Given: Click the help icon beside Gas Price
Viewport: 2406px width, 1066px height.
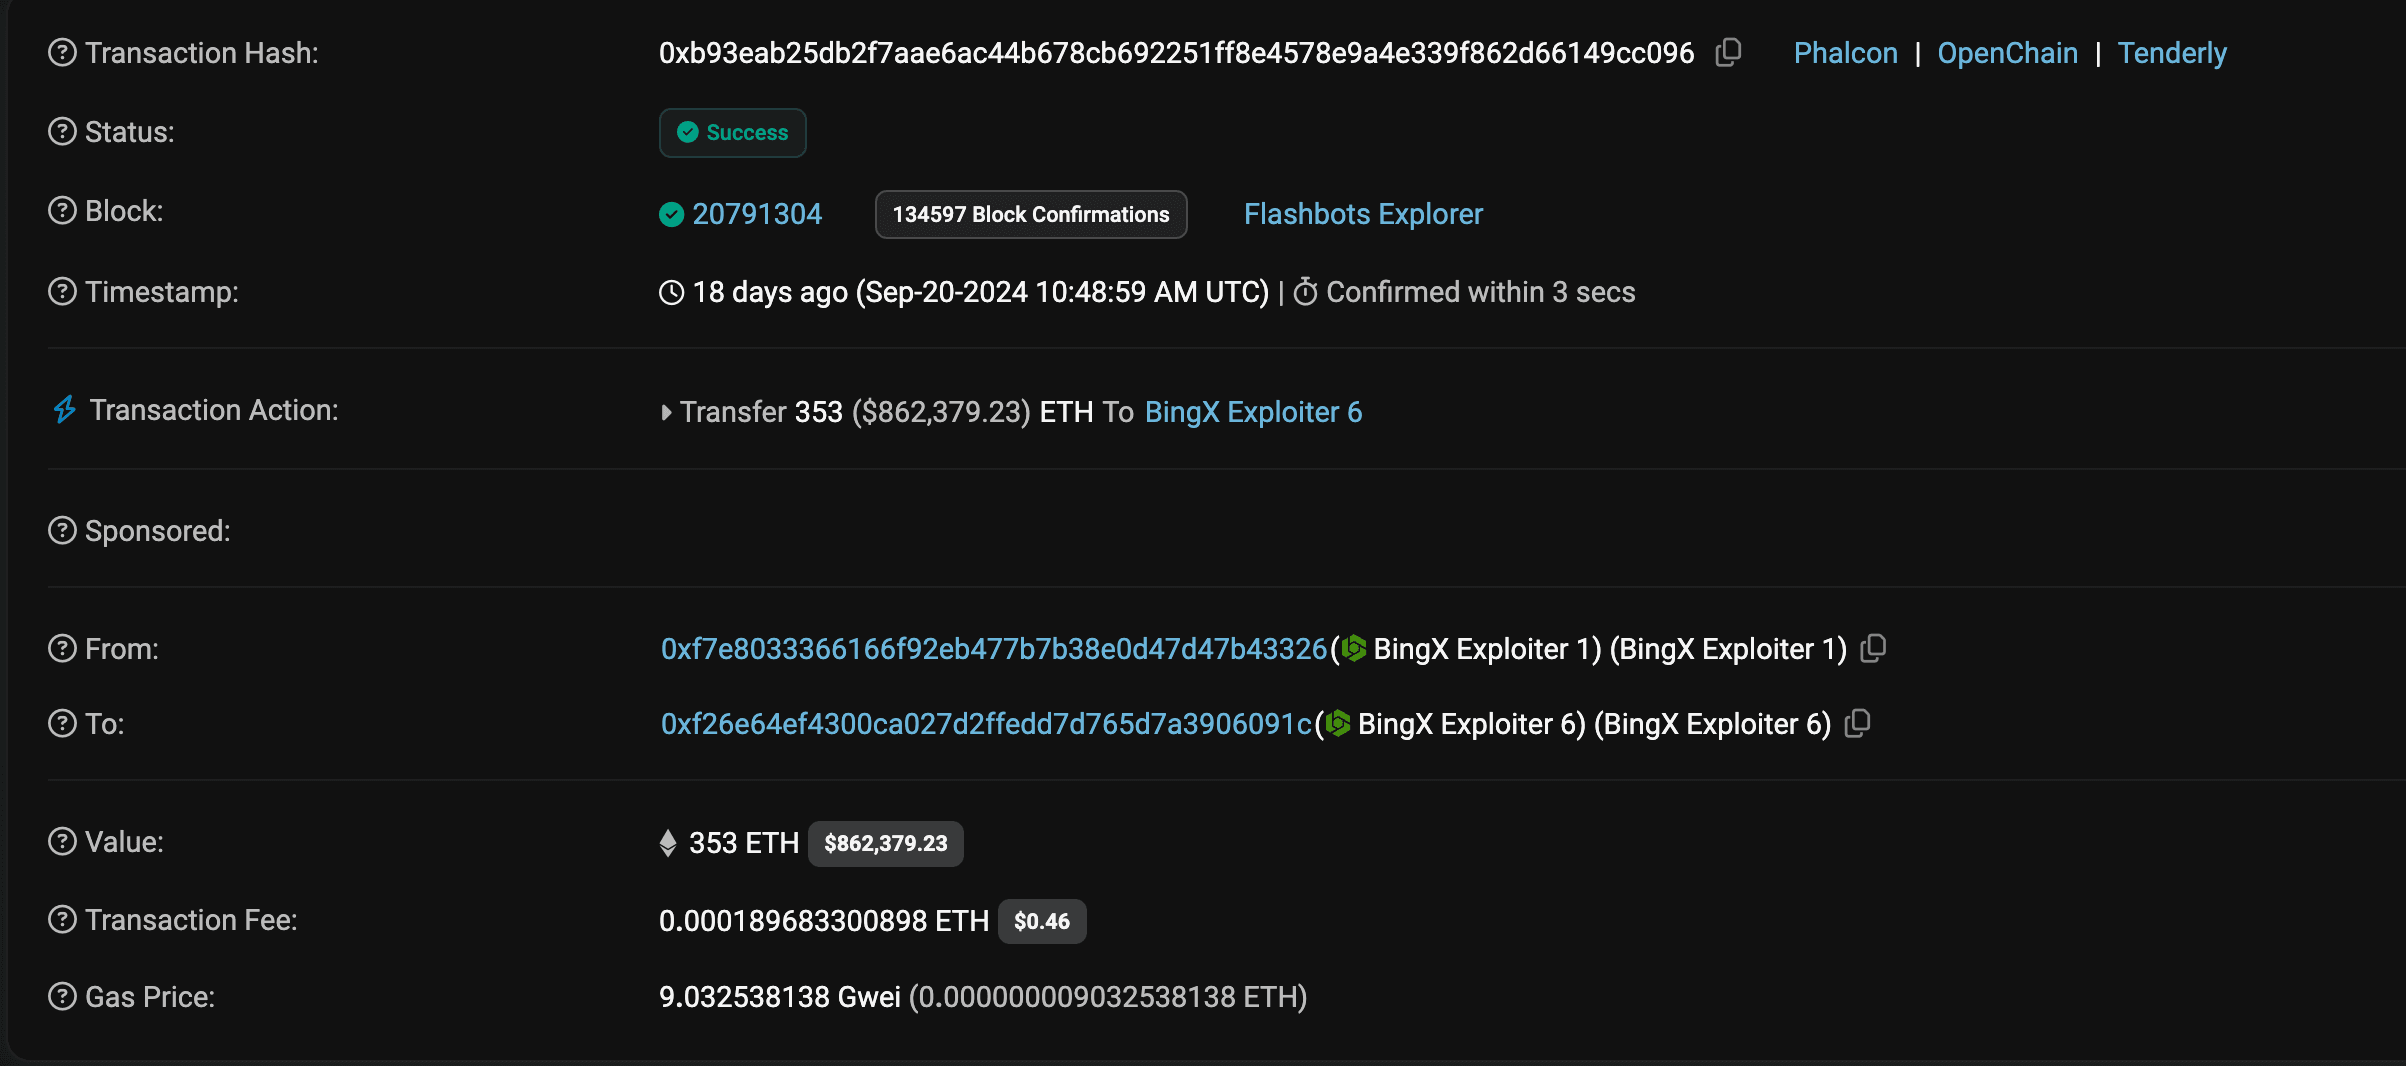Looking at the screenshot, I should point(62,996).
